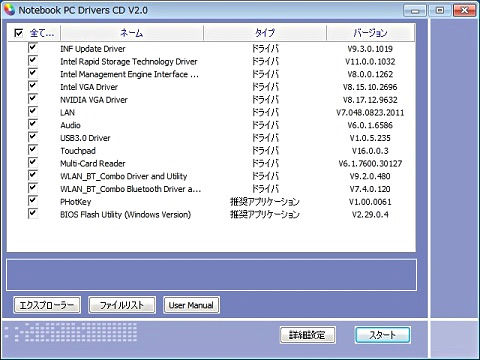Select the NVIDIA VGA Driver entry
This screenshot has width=480, height=360.
pyautogui.click(x=94, y=100)
